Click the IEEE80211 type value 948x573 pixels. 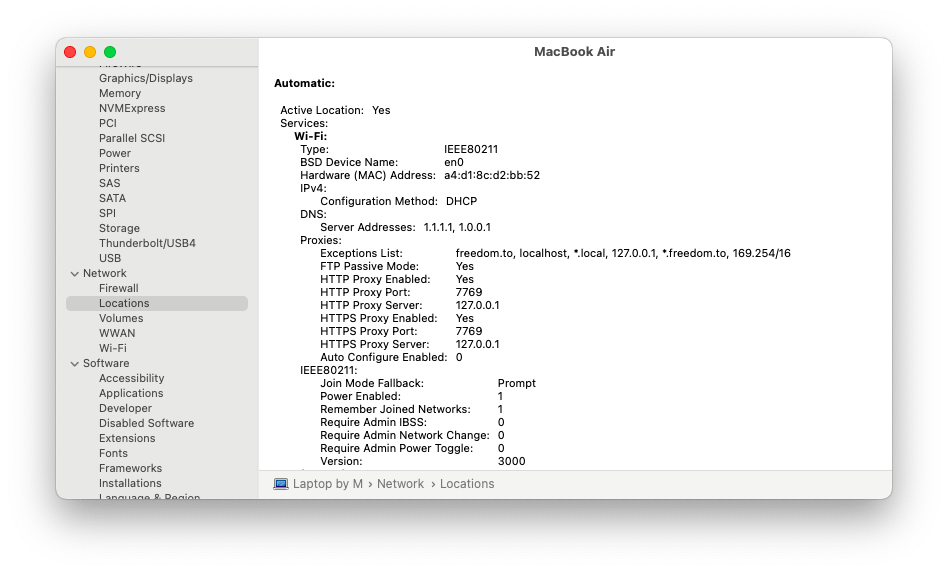tap(470, 149)
